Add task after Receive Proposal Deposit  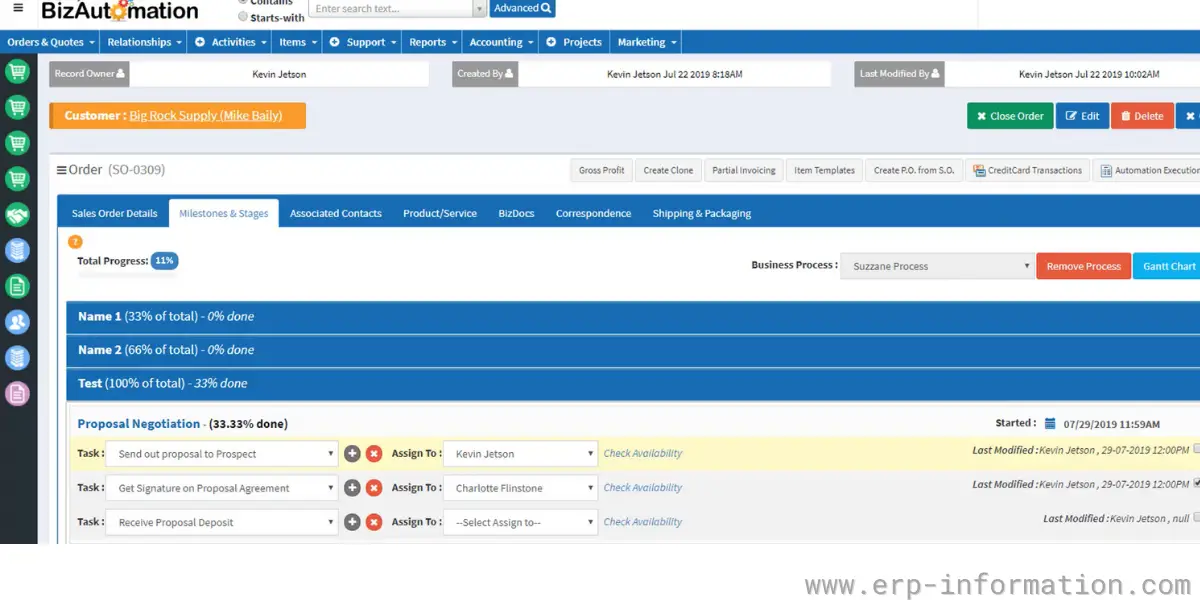352,522
